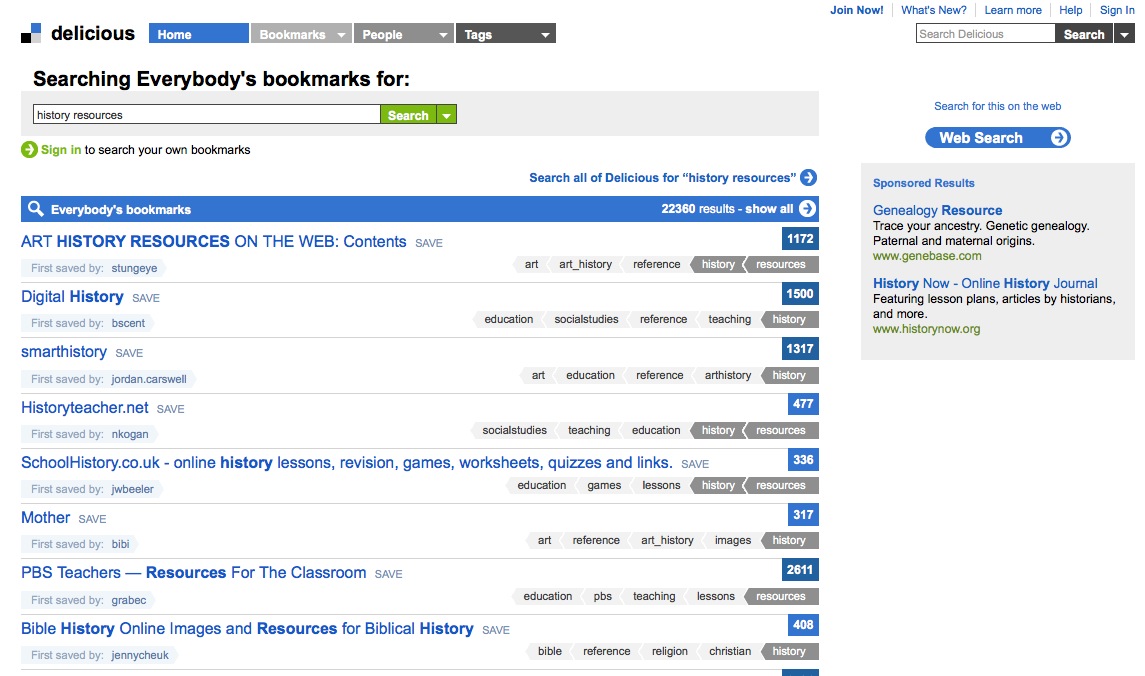Viewport: 1145px width, 676px height.
Task: Click the 1172 save count badge
Action: [x=800, y=239]
